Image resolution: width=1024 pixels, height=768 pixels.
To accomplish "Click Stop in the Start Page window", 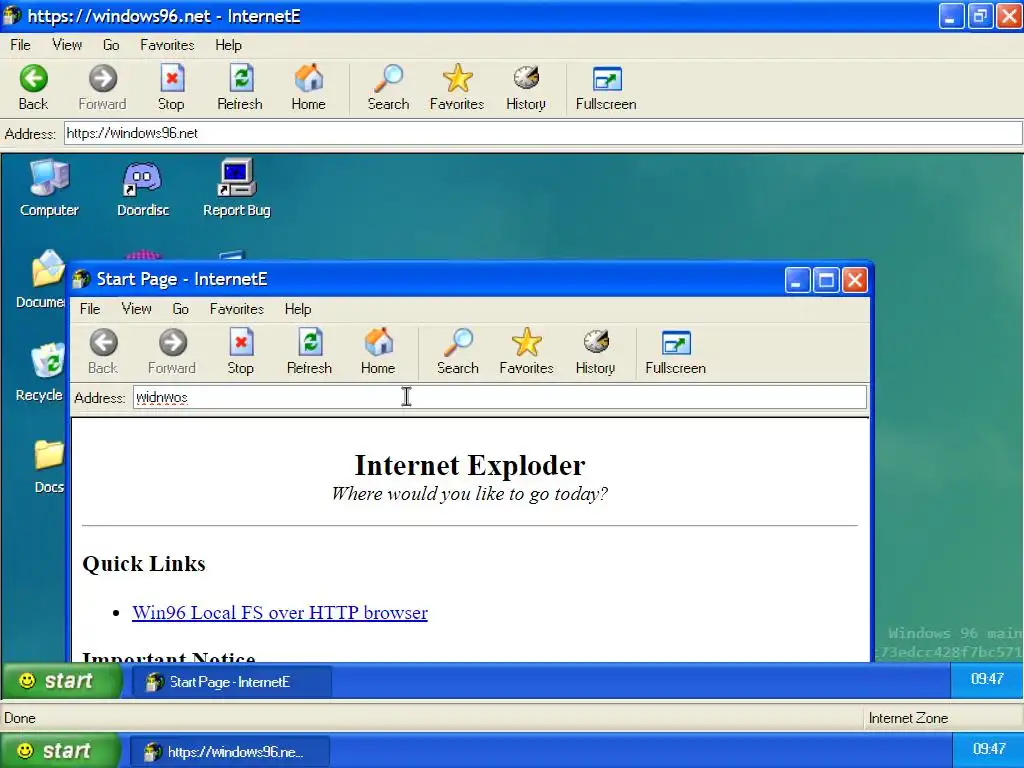I will coord(240,352).
